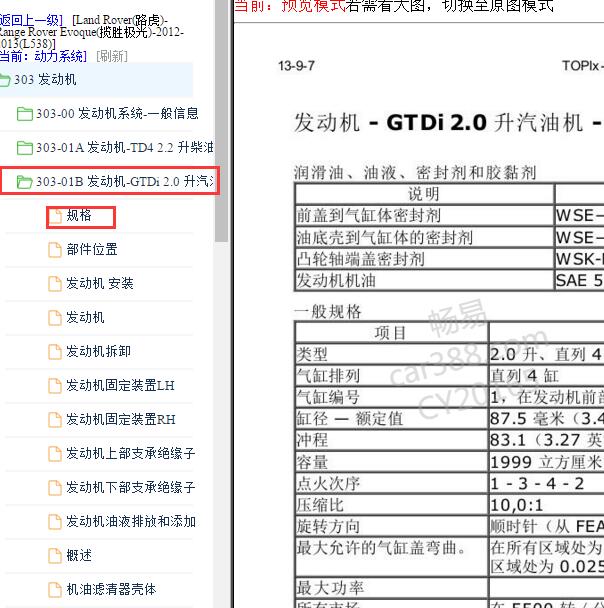Open the 概述 page

pos(79,555)
